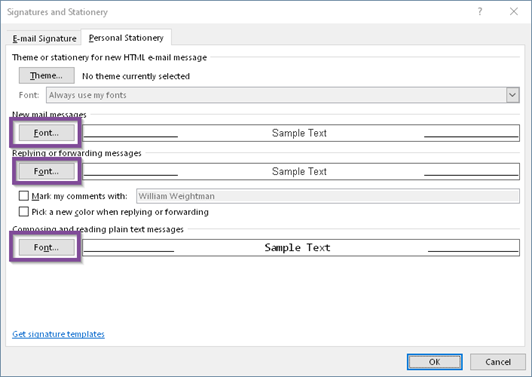Click the Theme or stationery for new HTML heading

point(109,57)
